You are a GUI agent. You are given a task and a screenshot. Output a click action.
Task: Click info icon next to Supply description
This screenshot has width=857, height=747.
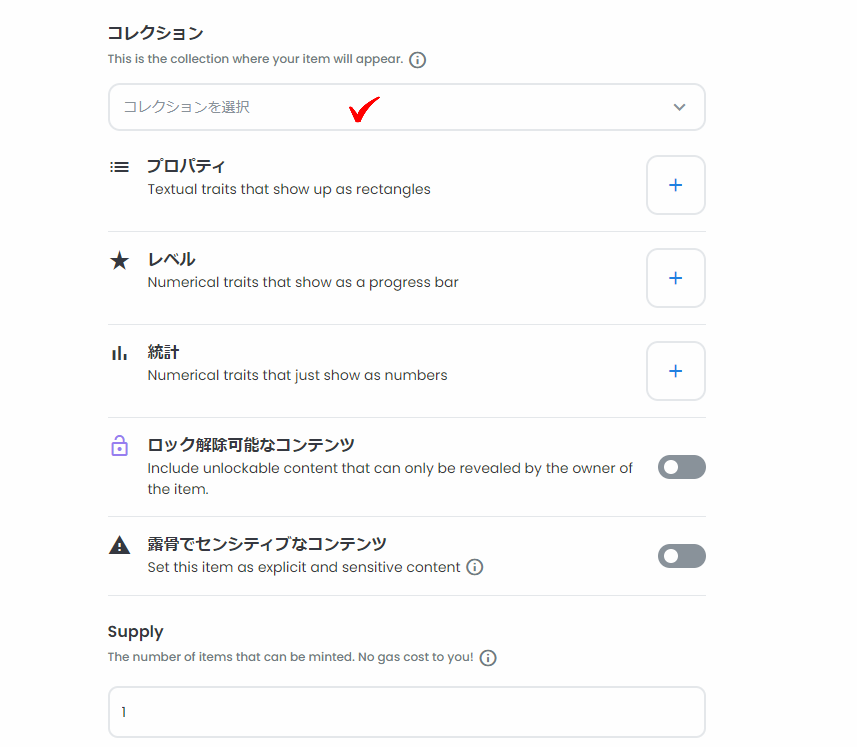coord(488,657)
